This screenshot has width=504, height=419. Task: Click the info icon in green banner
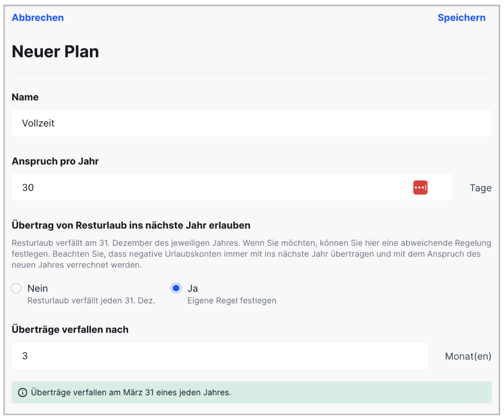tap(22, 392)
